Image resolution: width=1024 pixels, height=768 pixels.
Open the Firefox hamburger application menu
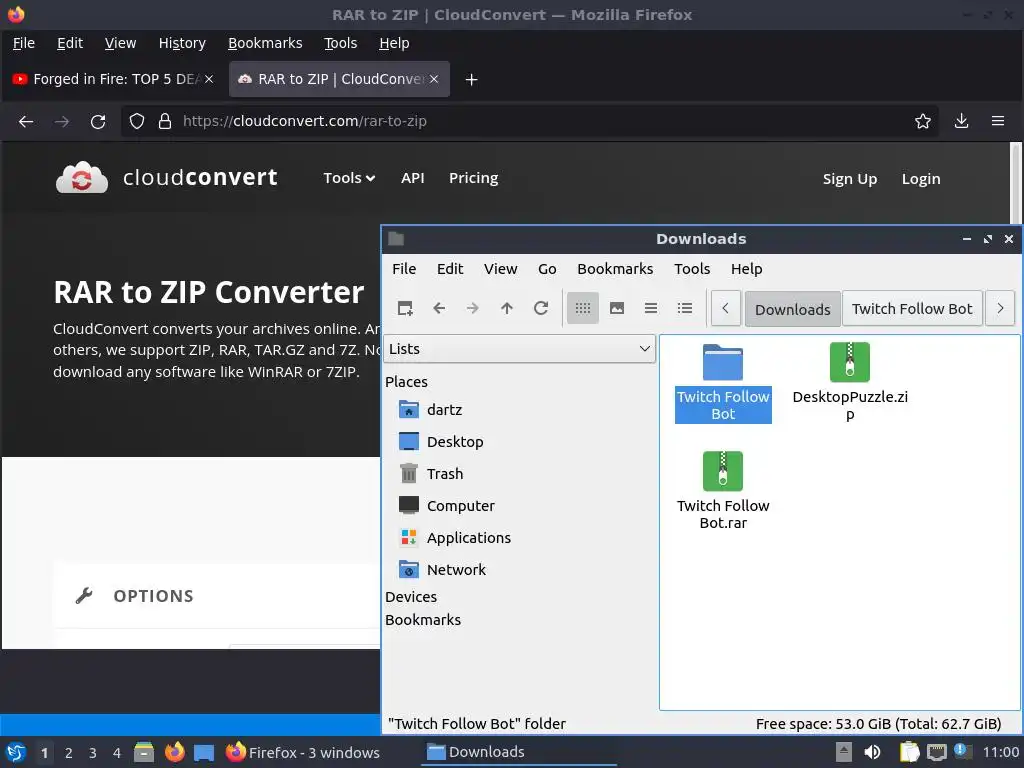(998, 121)
